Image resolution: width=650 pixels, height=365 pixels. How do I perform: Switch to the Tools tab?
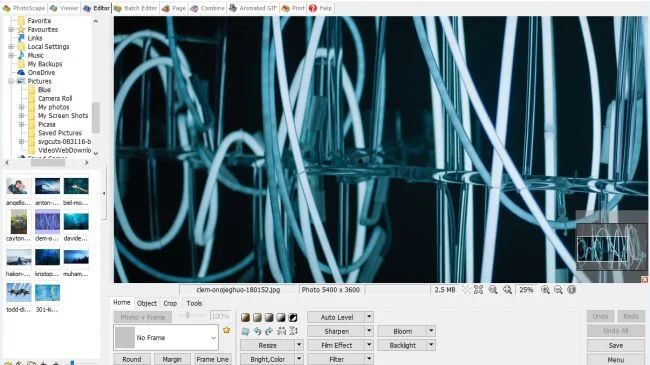pos(194,303)
